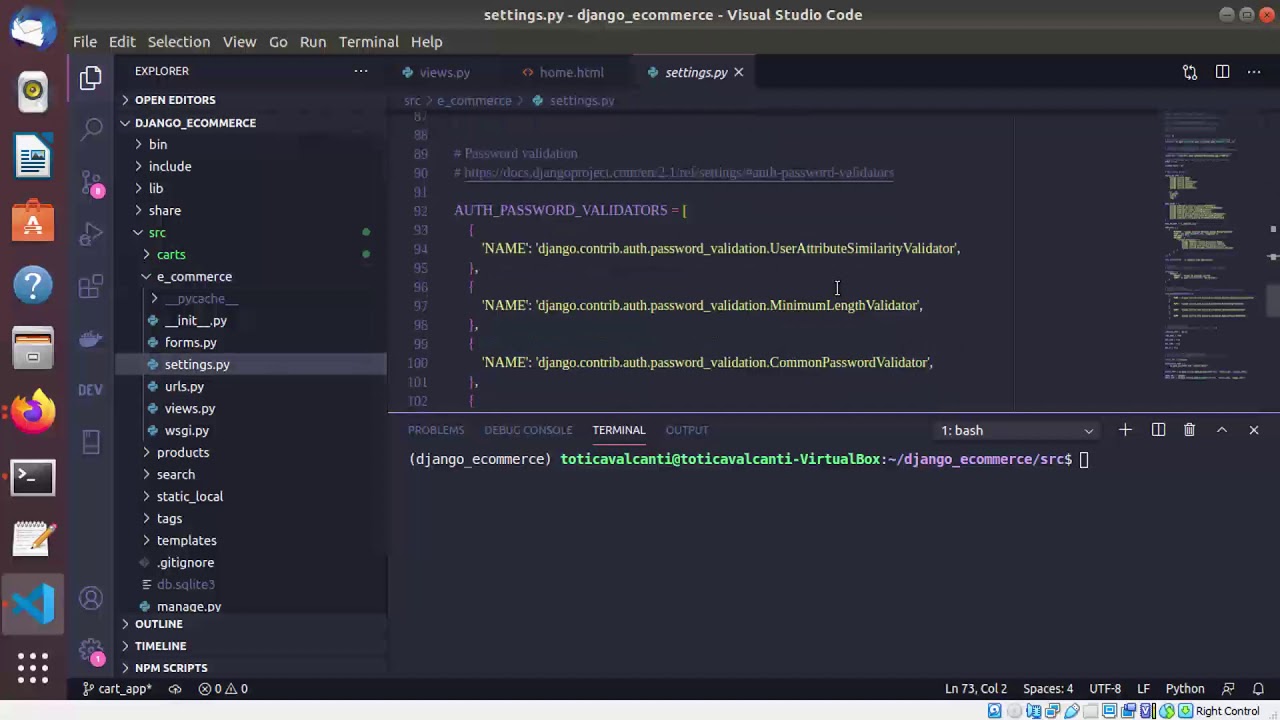Open Ubuntu Software from the dock

coord(33,221)
